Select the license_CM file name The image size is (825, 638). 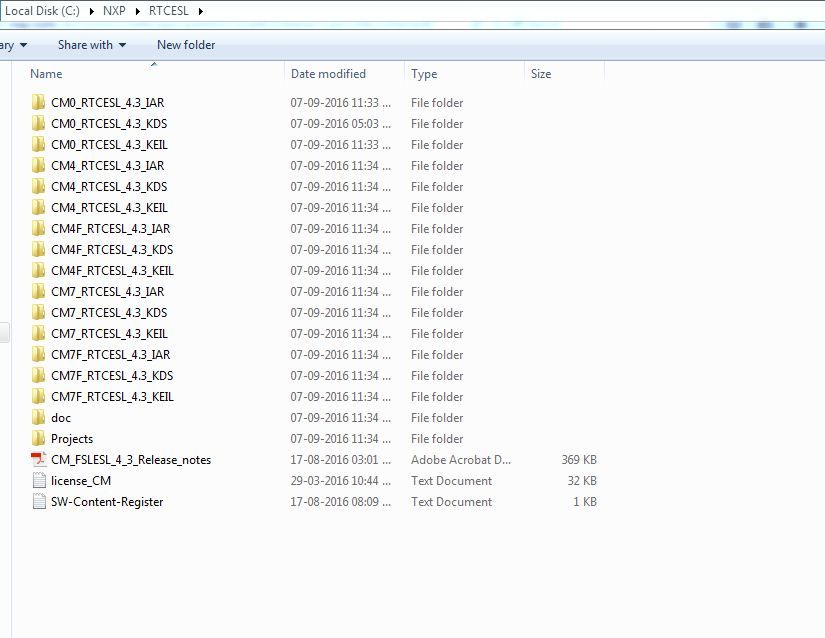click(81, 481)
